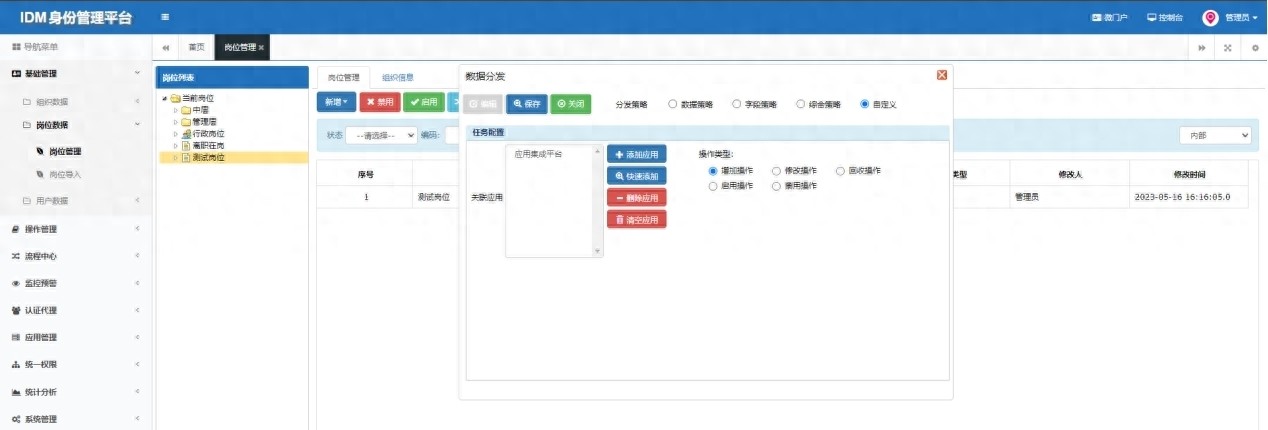Close the 数据分发 dialog with the X icon

pyautogui.click(x=941, y=75)
